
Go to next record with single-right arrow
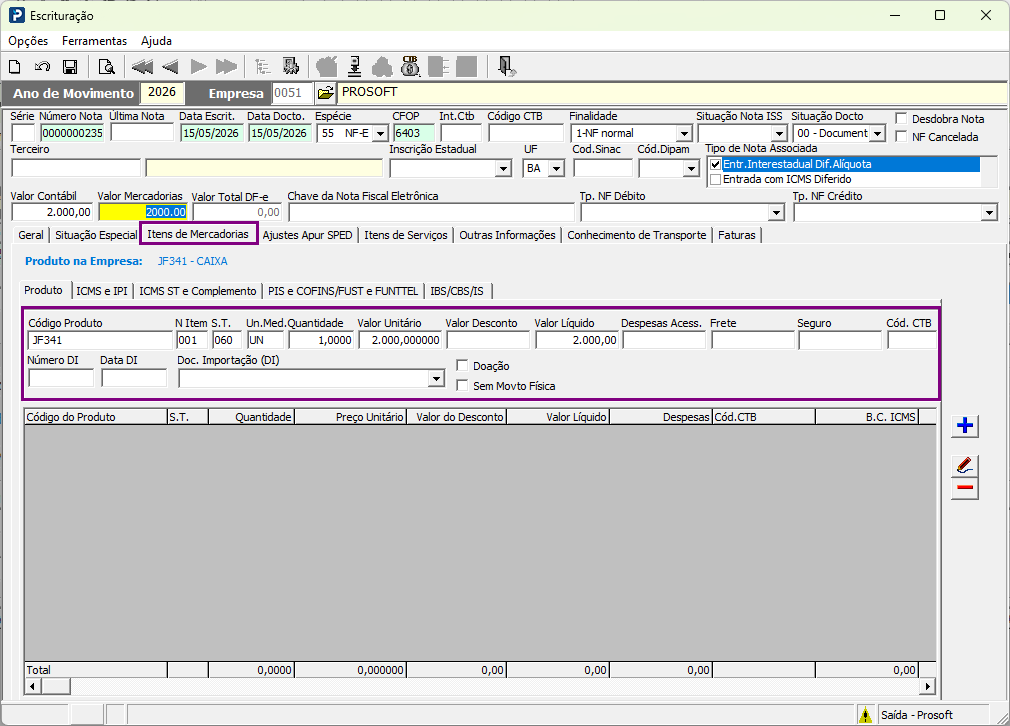(198, 67)
